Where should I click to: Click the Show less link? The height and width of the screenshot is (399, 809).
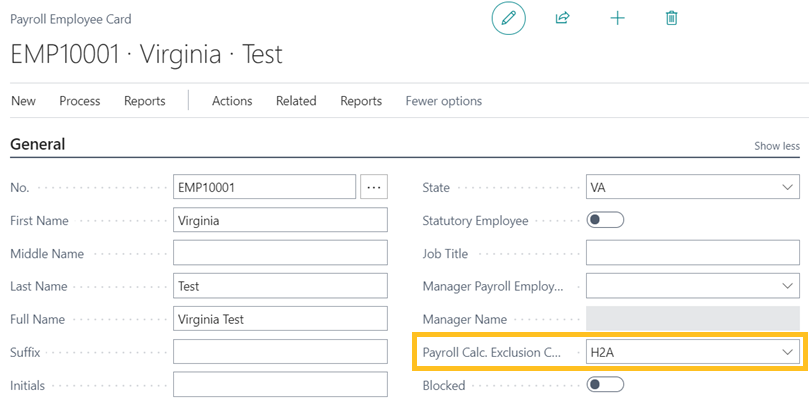[x=777, y=146]
